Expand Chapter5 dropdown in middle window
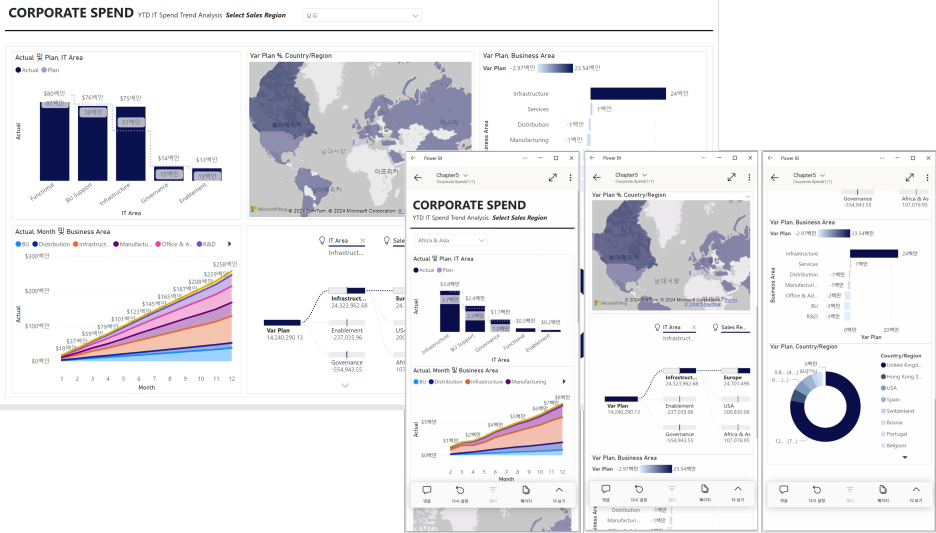 tap(644, 175)
